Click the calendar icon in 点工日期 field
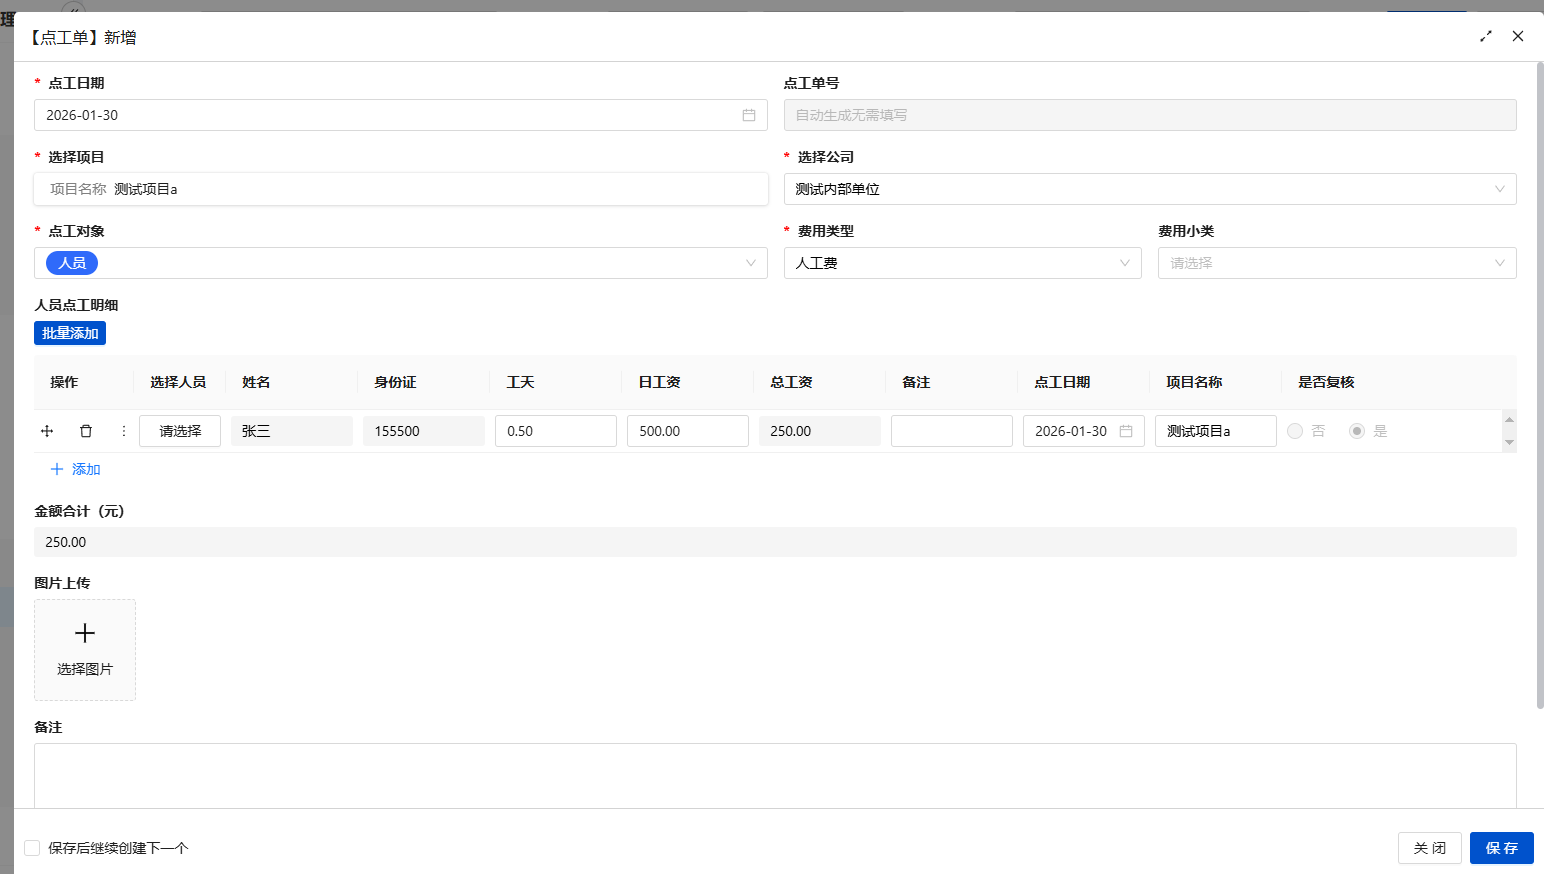1544x874 pixels. (x=748, y=115)
